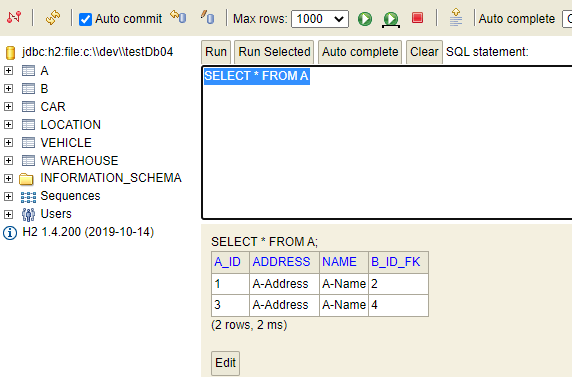
Task: Click the table icon for WAREHOUSE
Action: click(x=28, y=160)
